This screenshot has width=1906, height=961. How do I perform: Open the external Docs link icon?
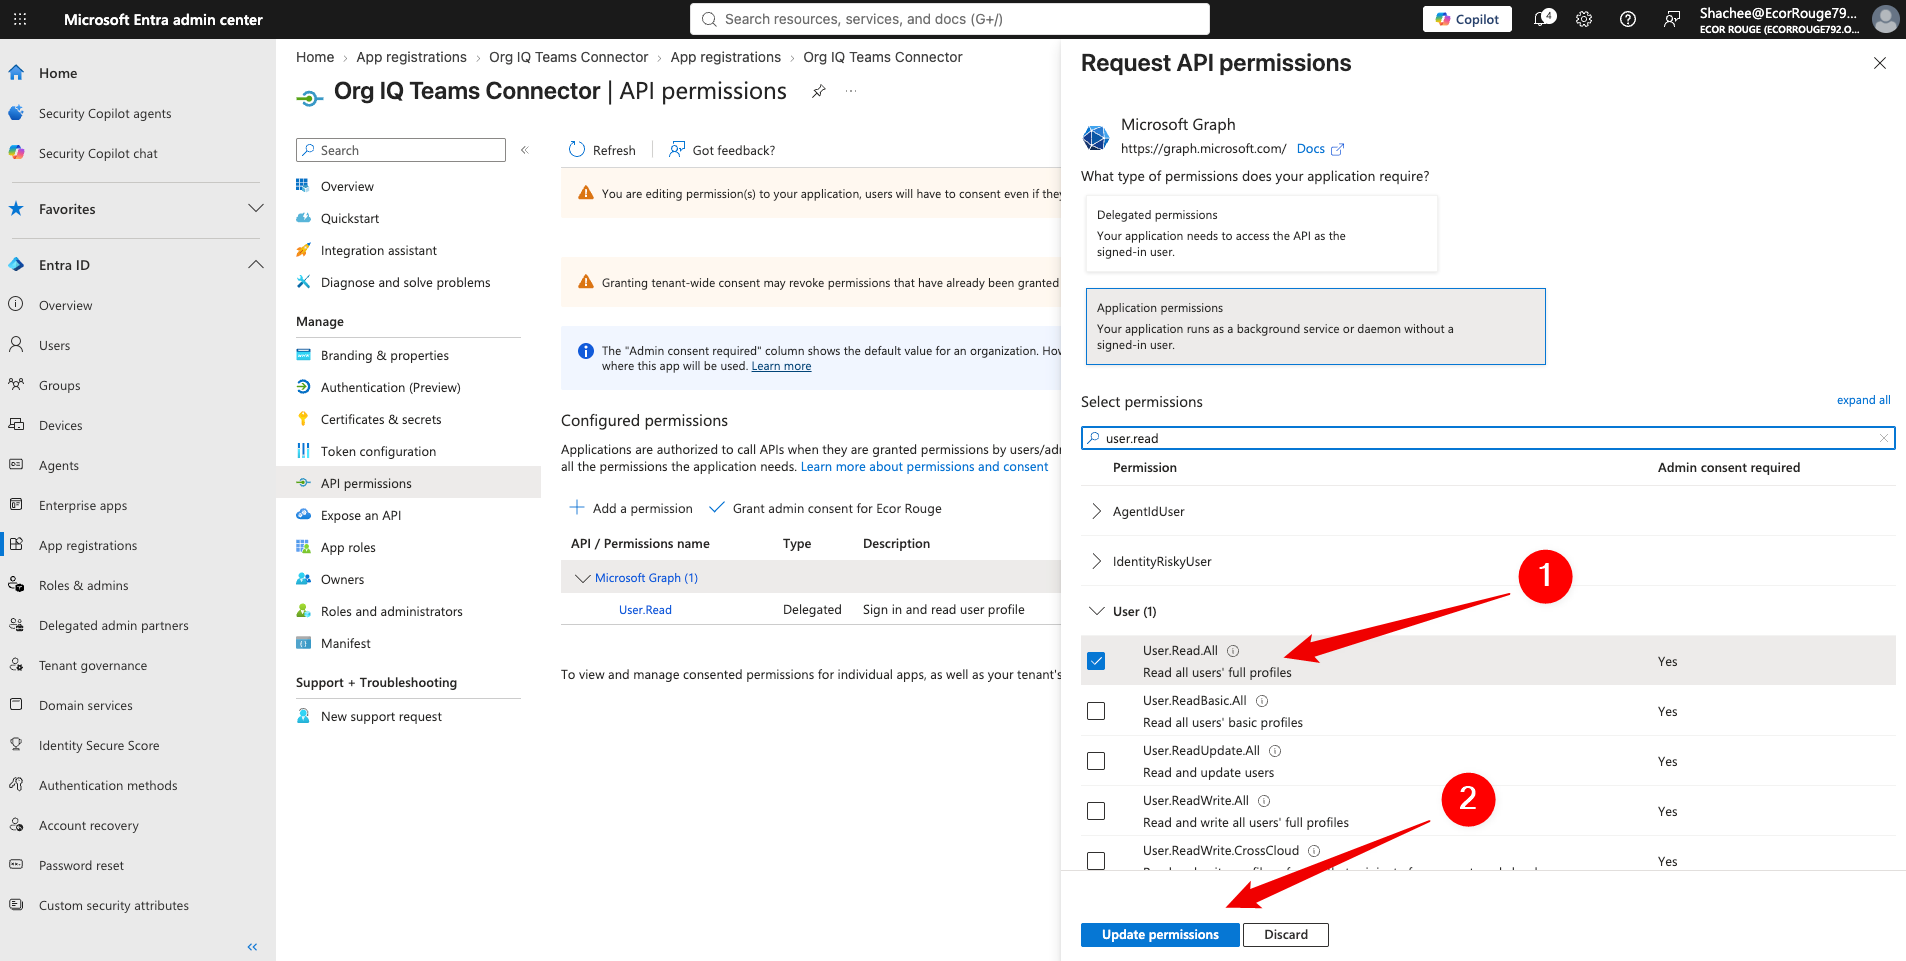click(1337, 149)
